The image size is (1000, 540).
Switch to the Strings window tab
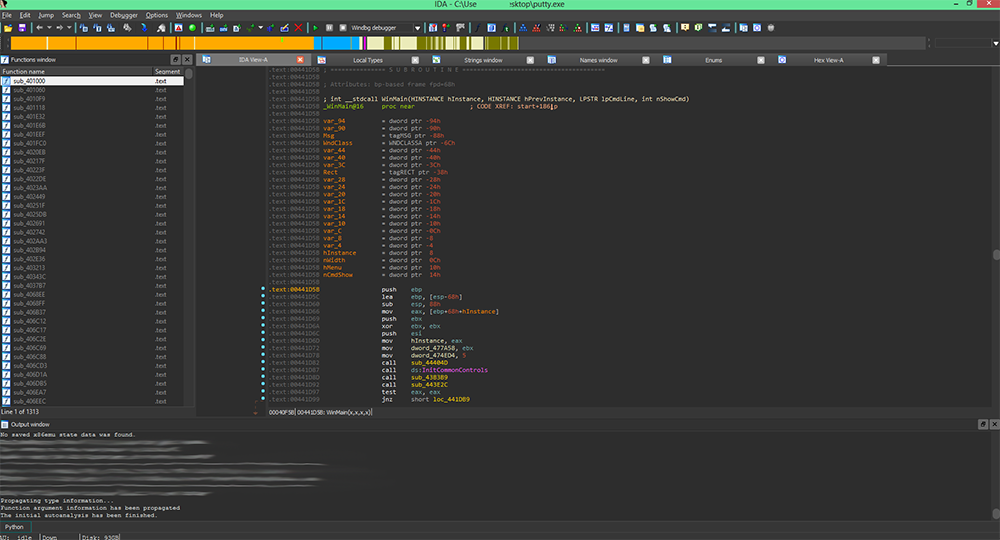pos(484,61)
